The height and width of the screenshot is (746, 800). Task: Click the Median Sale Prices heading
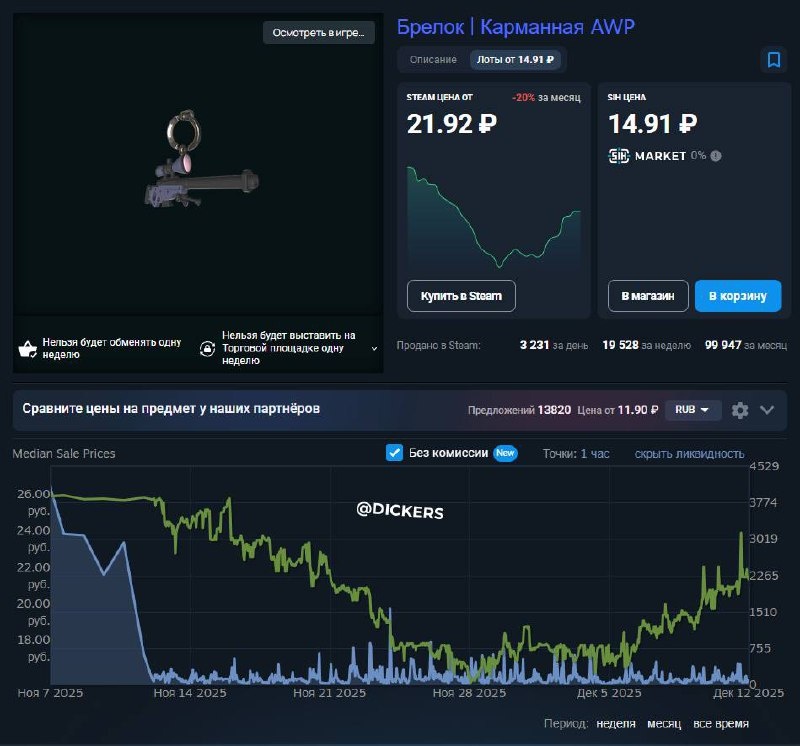[x=64, y=454]
